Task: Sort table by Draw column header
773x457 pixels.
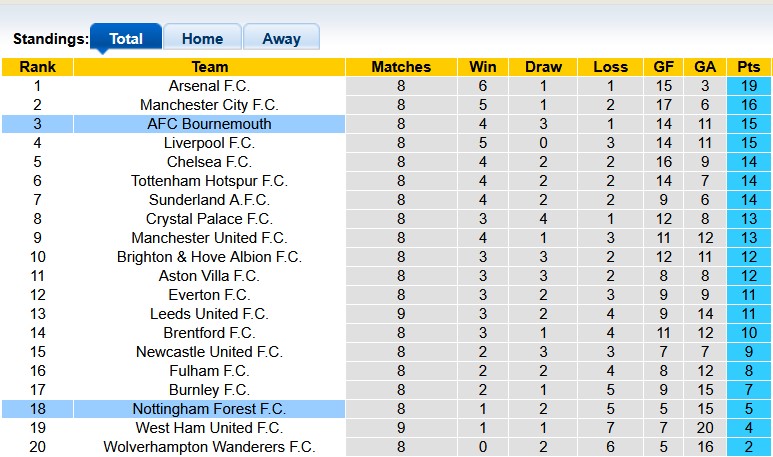Action: coord(543,67)
